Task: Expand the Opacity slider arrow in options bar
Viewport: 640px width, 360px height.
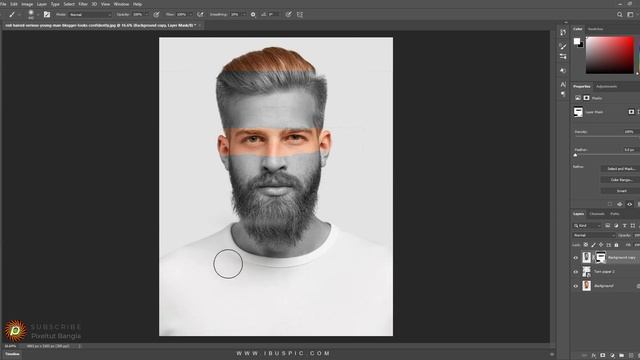Action: [x=147, y=14]
